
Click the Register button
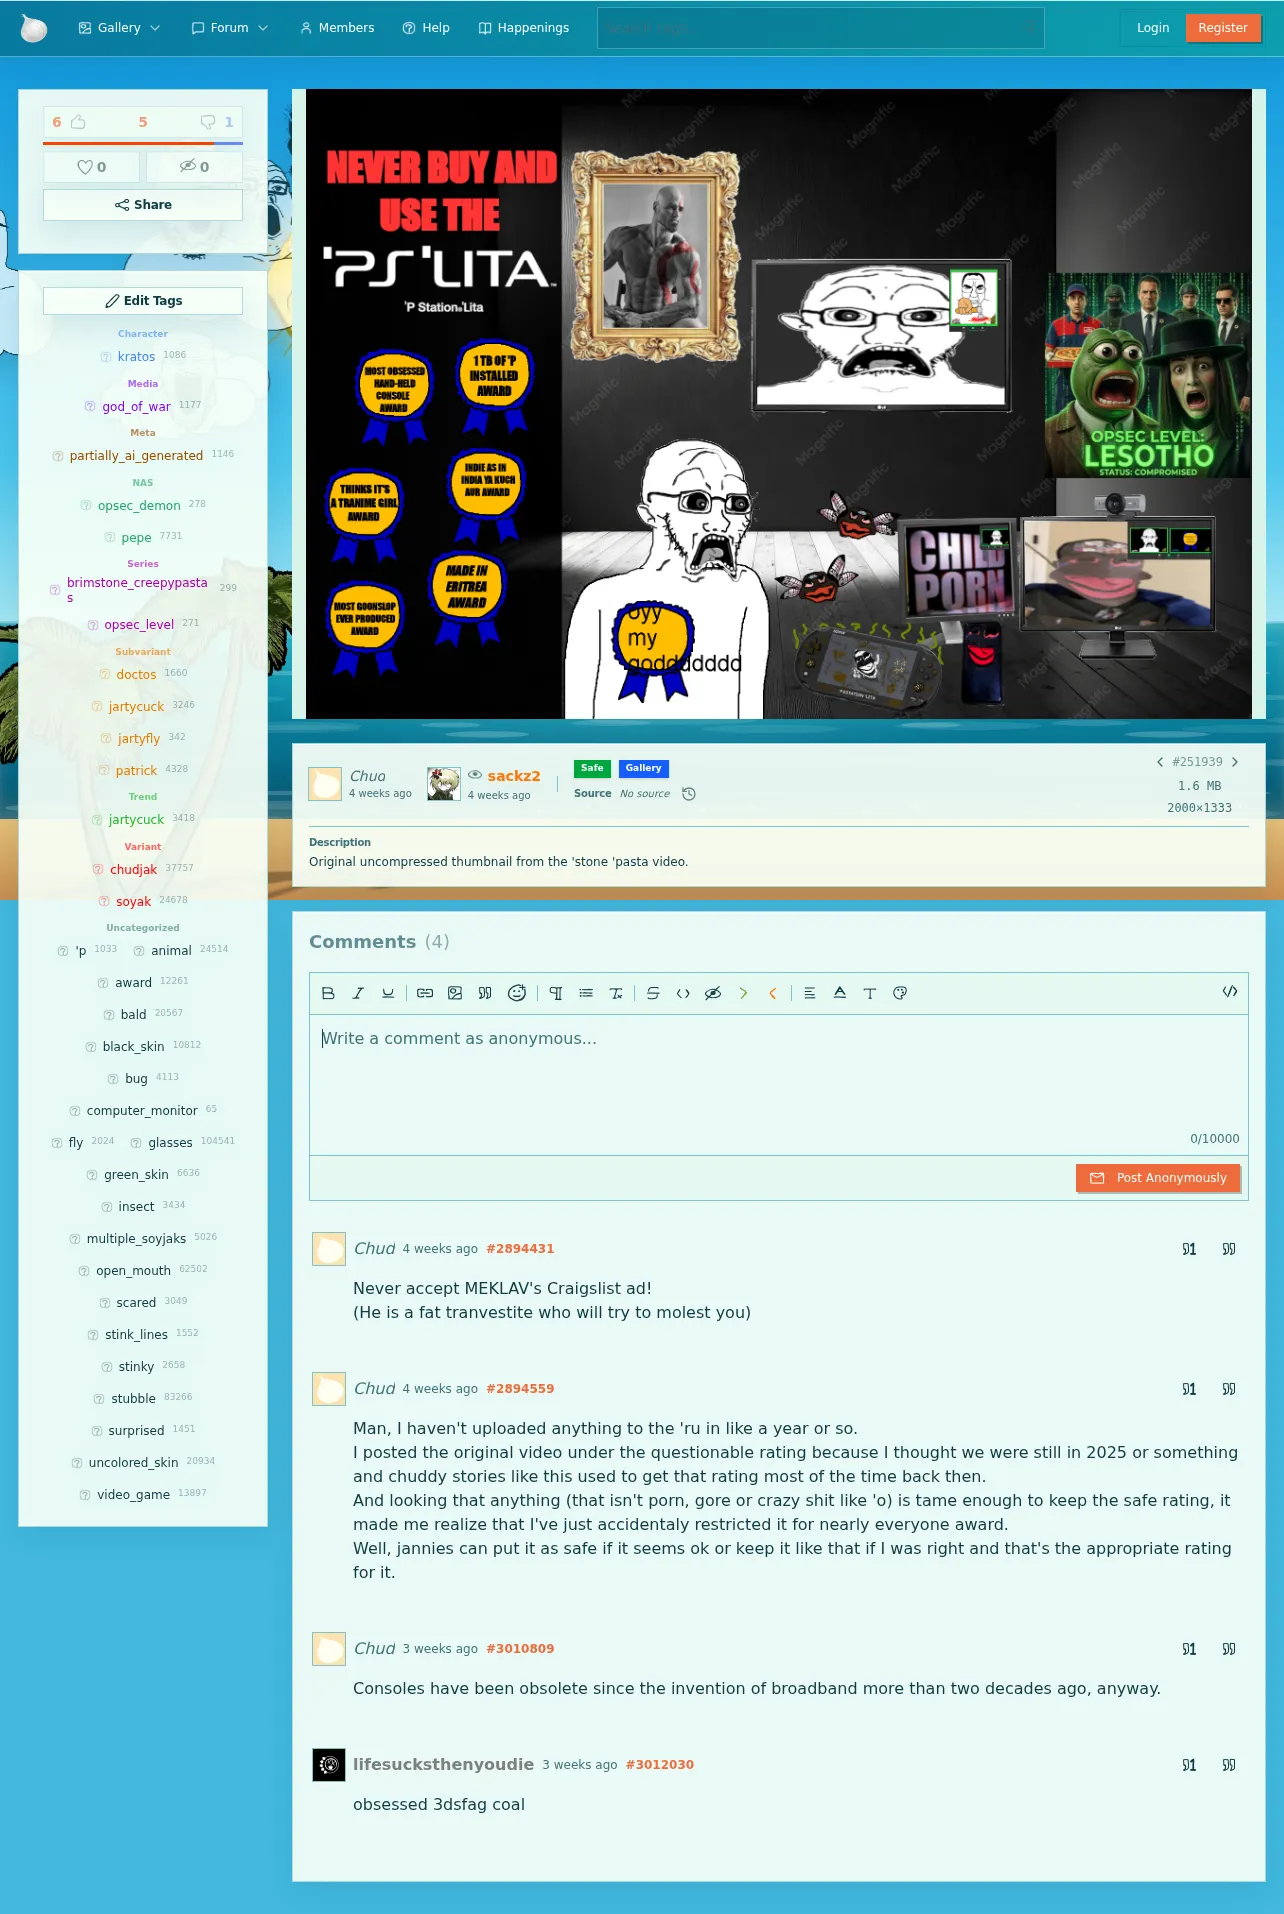[x=1223, y=28]
